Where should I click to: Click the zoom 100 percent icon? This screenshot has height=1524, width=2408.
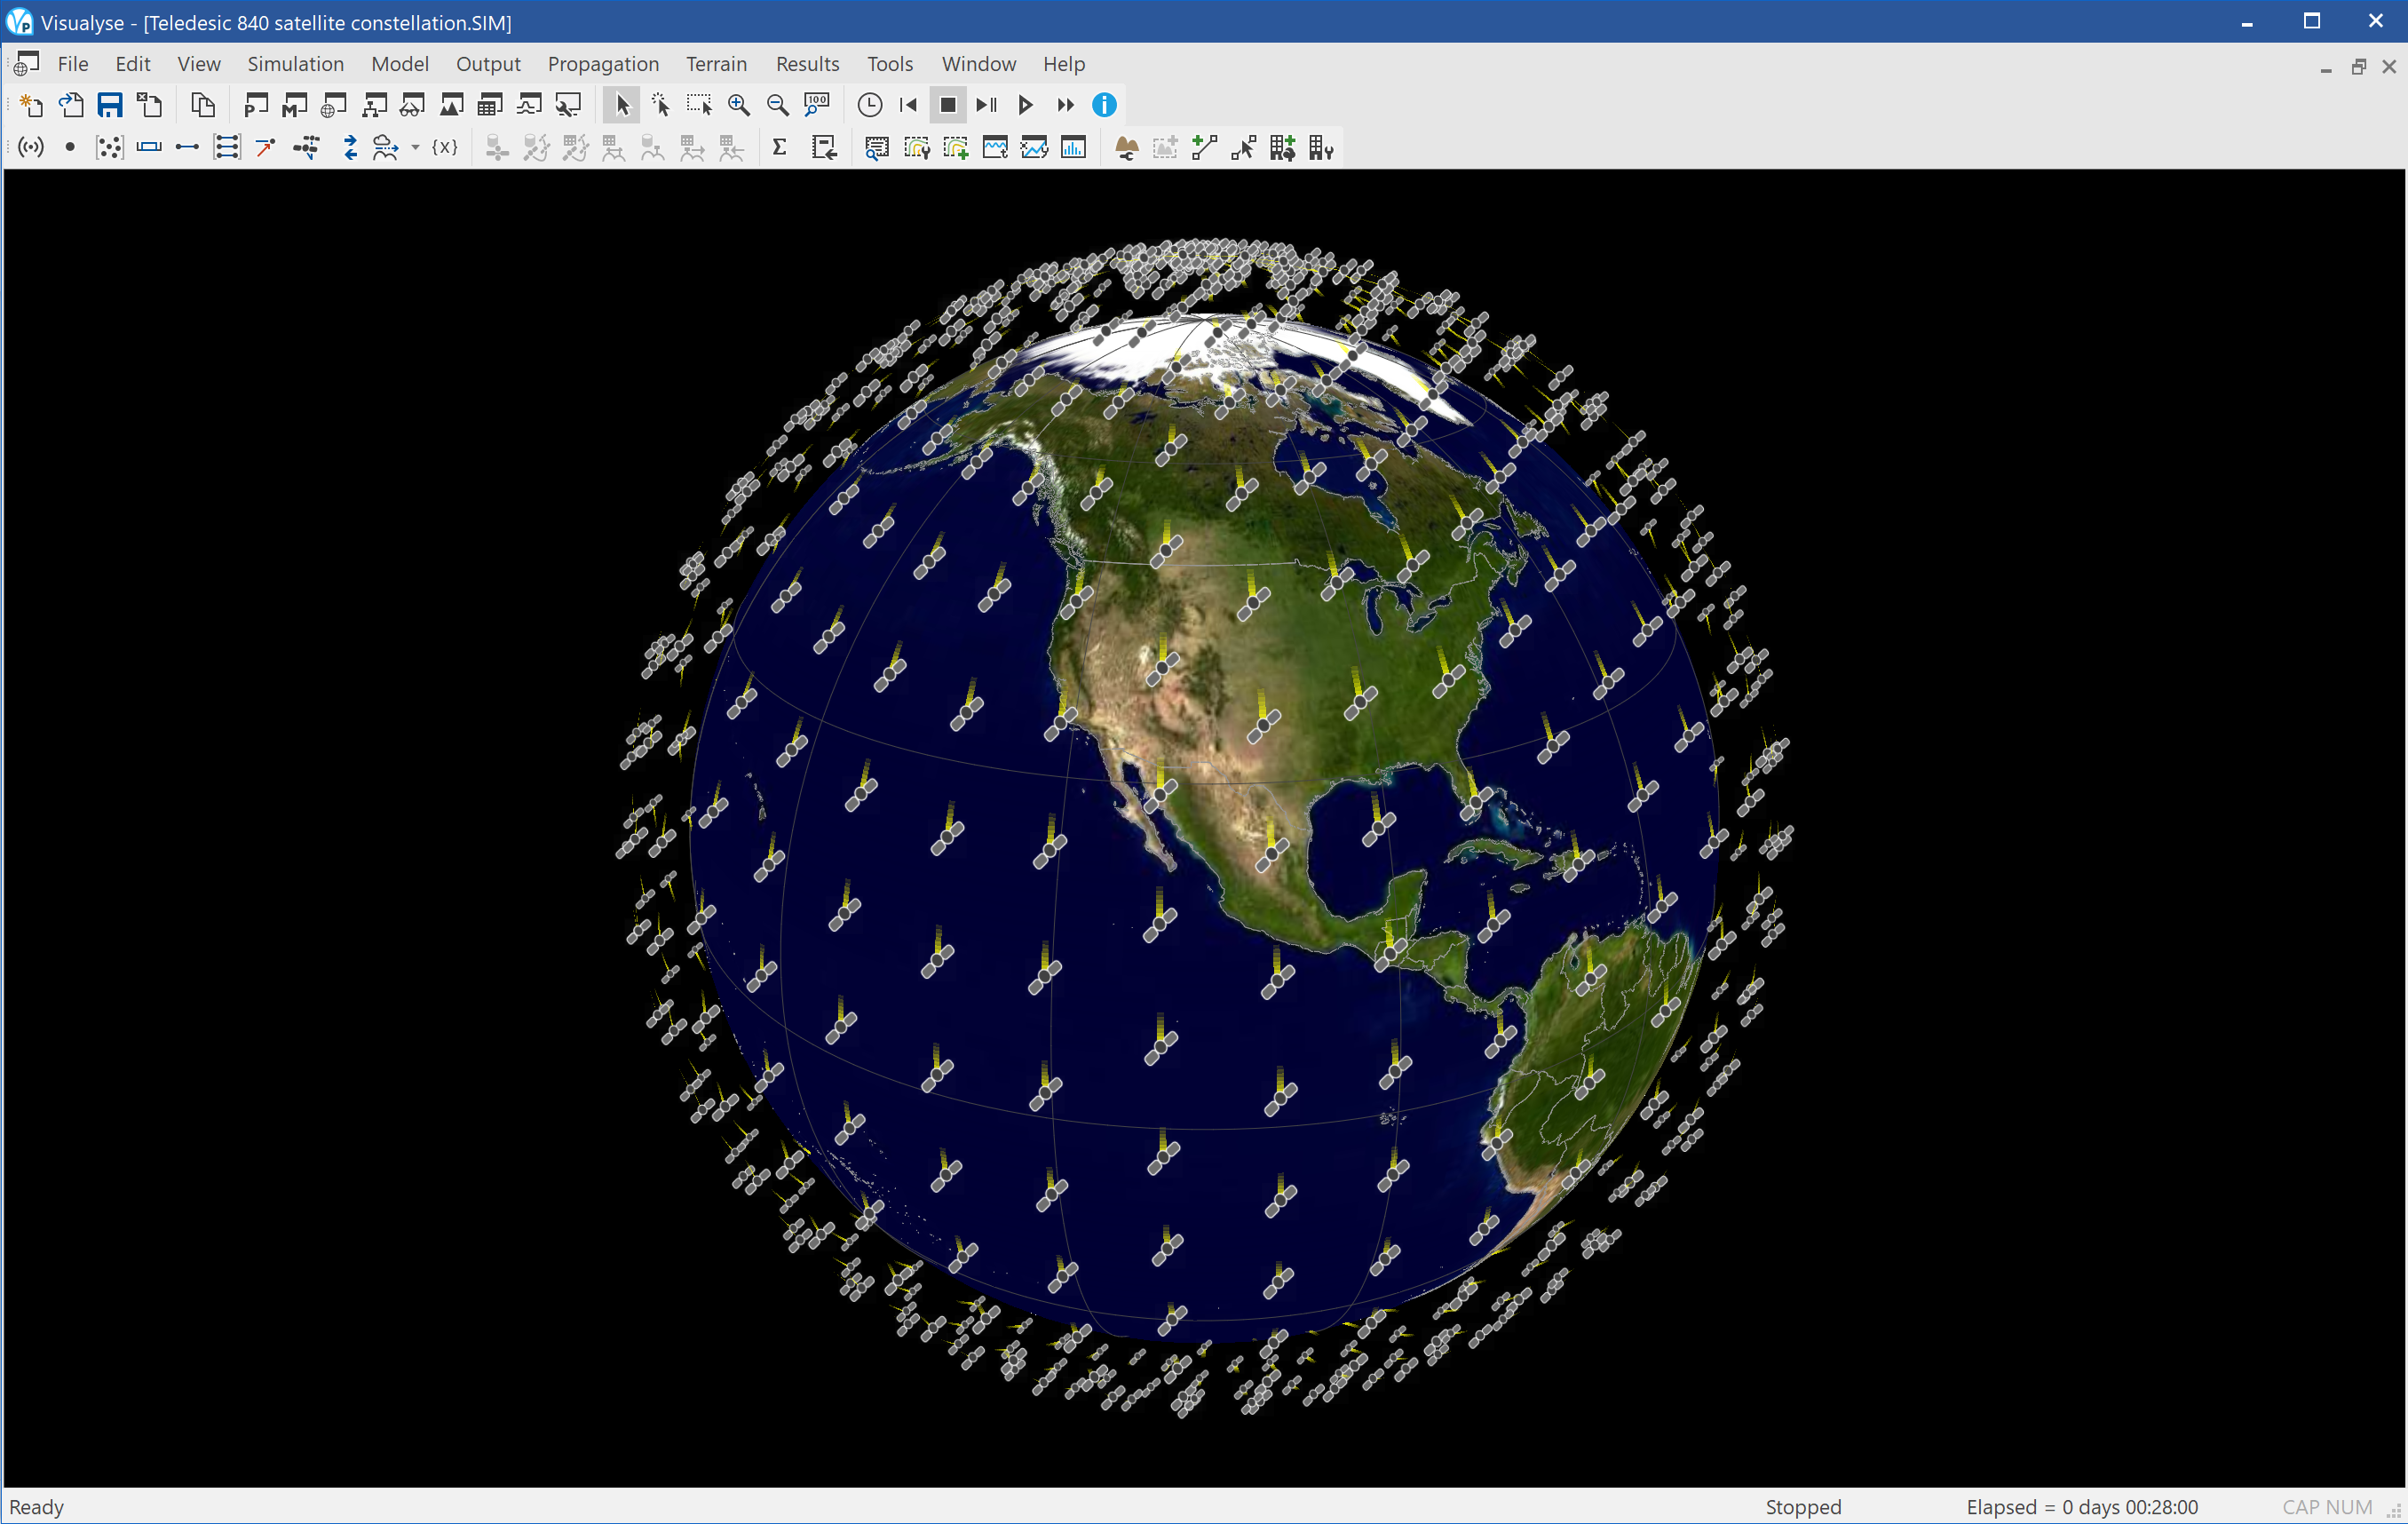817,105
